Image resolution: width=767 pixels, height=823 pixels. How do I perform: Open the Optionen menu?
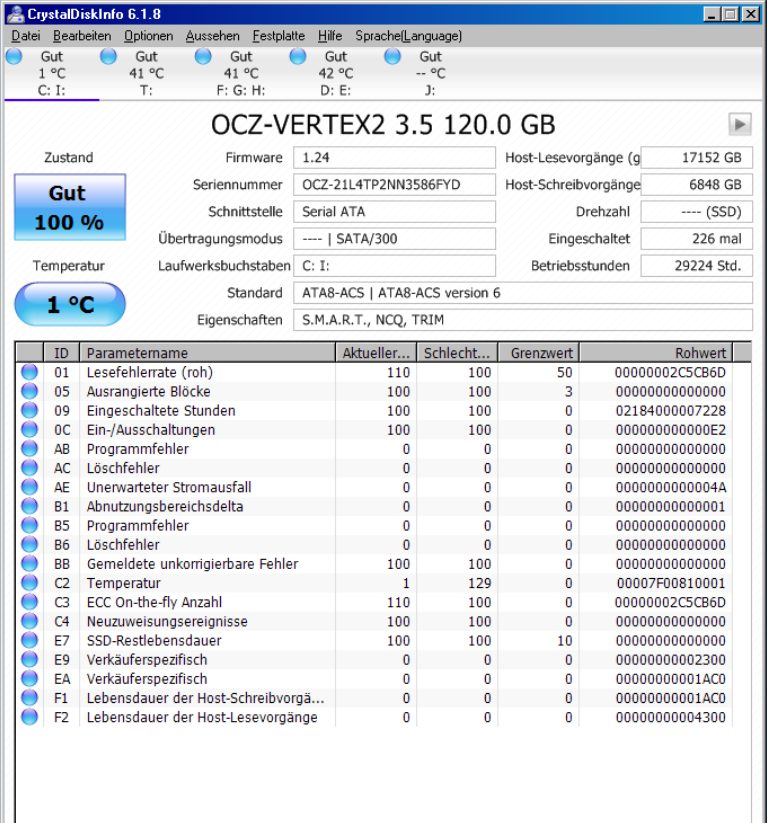click(149, 36)
